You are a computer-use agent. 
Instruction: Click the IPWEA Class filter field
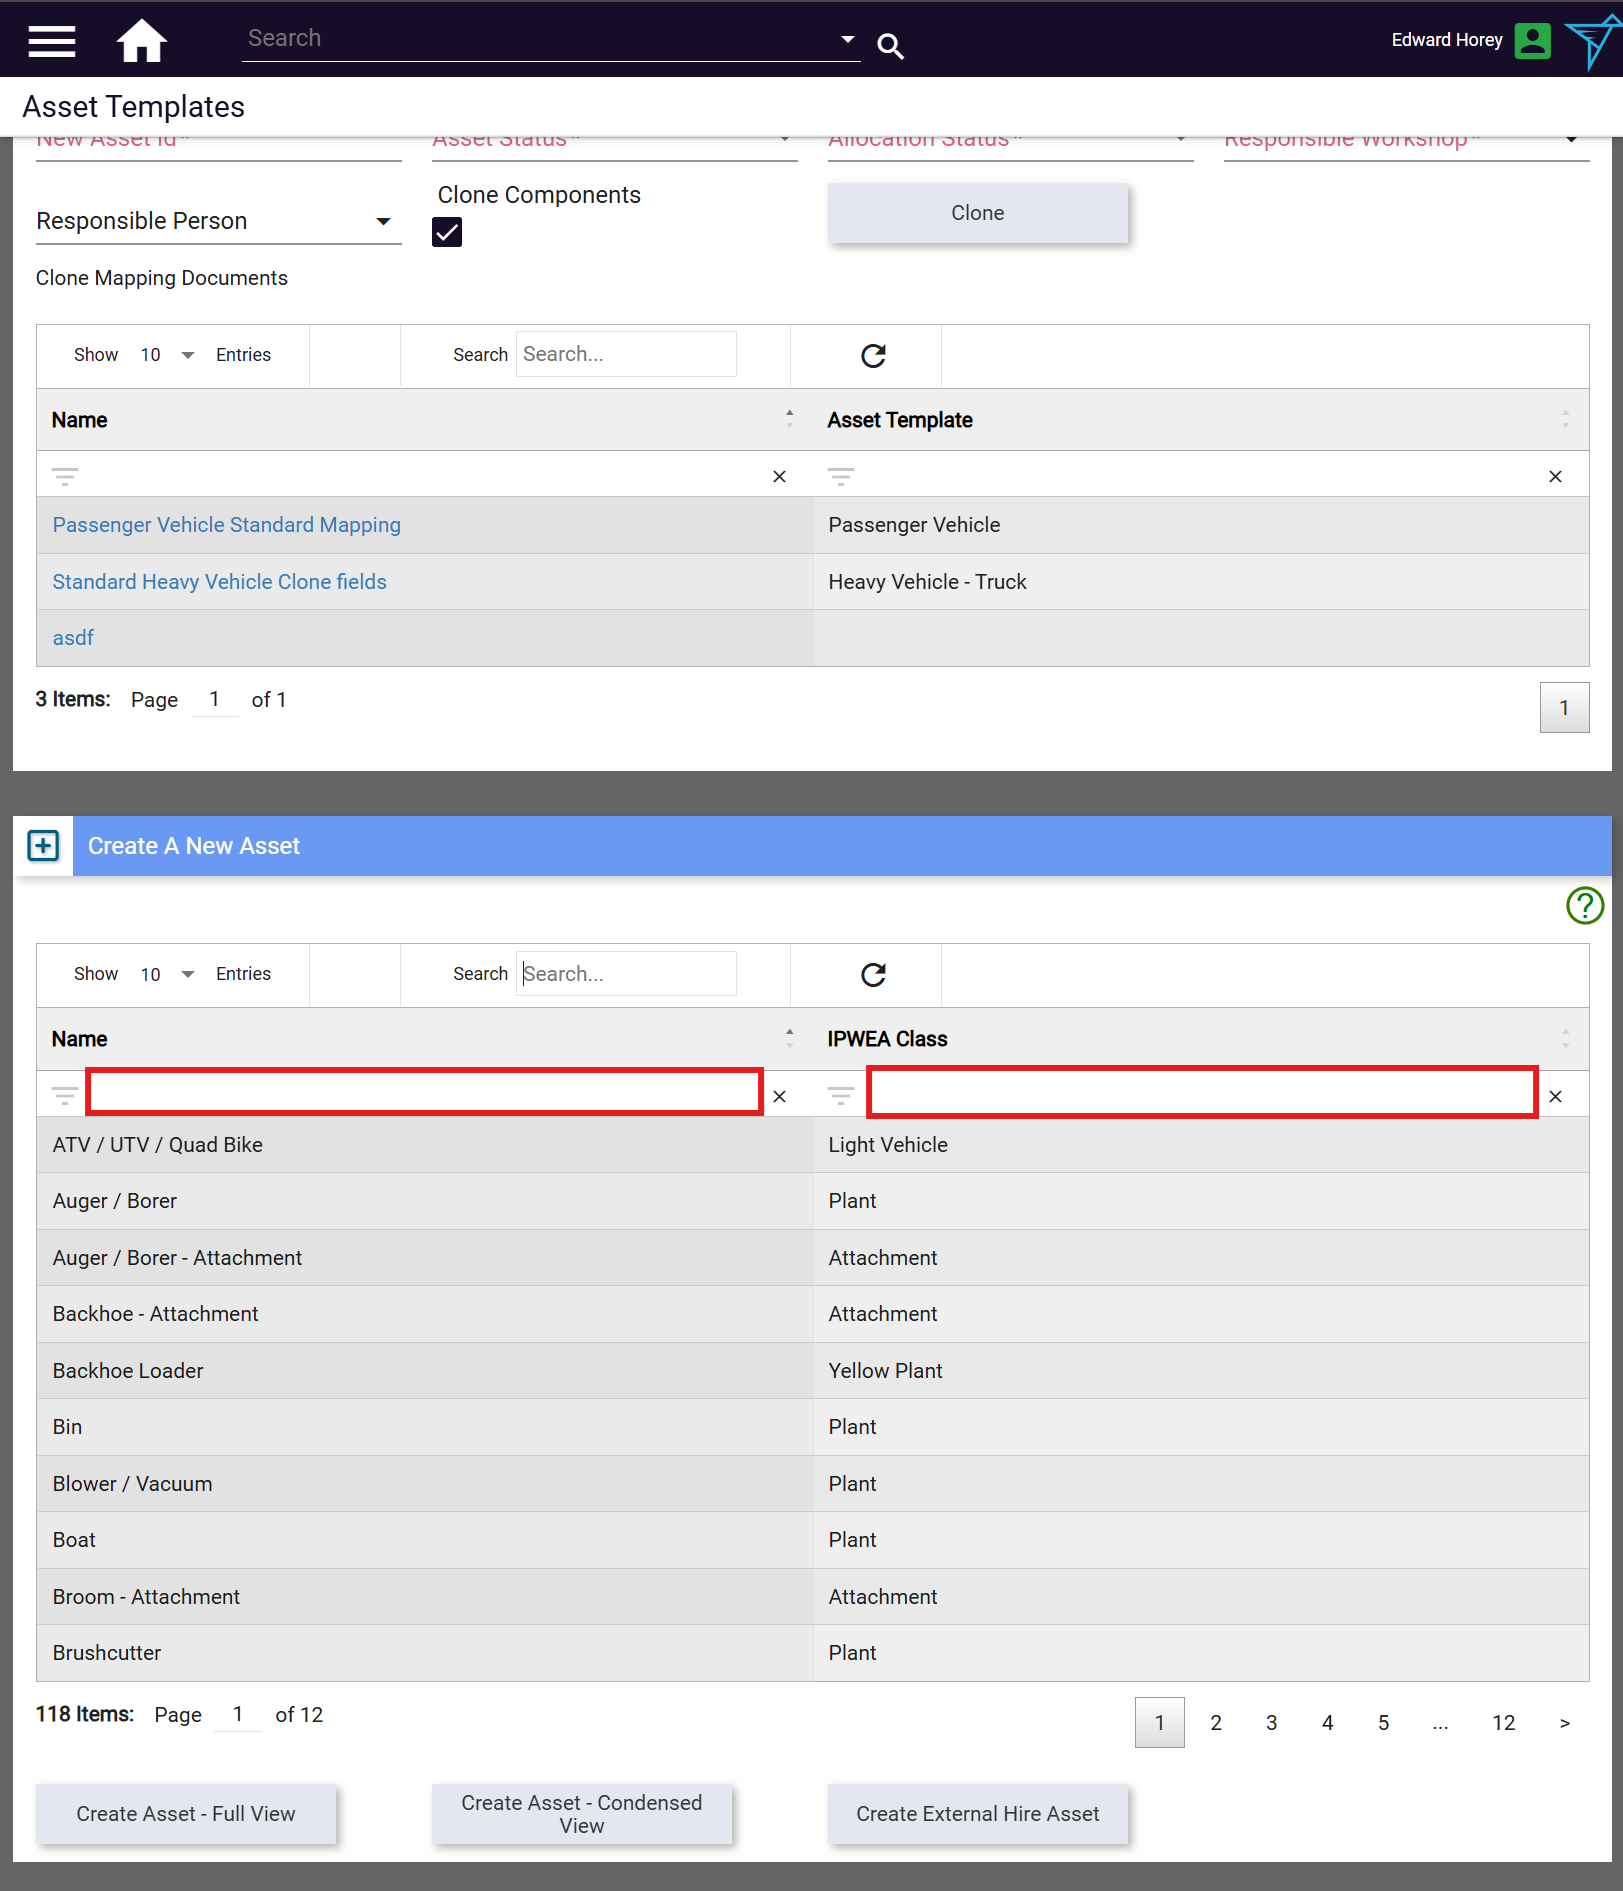pos(1202,1092)
